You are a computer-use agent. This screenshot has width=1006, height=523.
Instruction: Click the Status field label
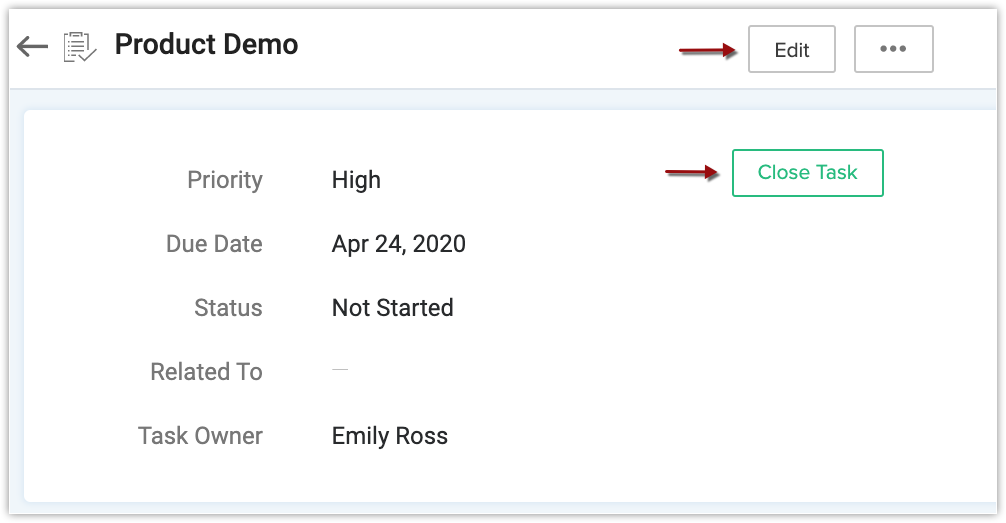[x=228, y=308]
